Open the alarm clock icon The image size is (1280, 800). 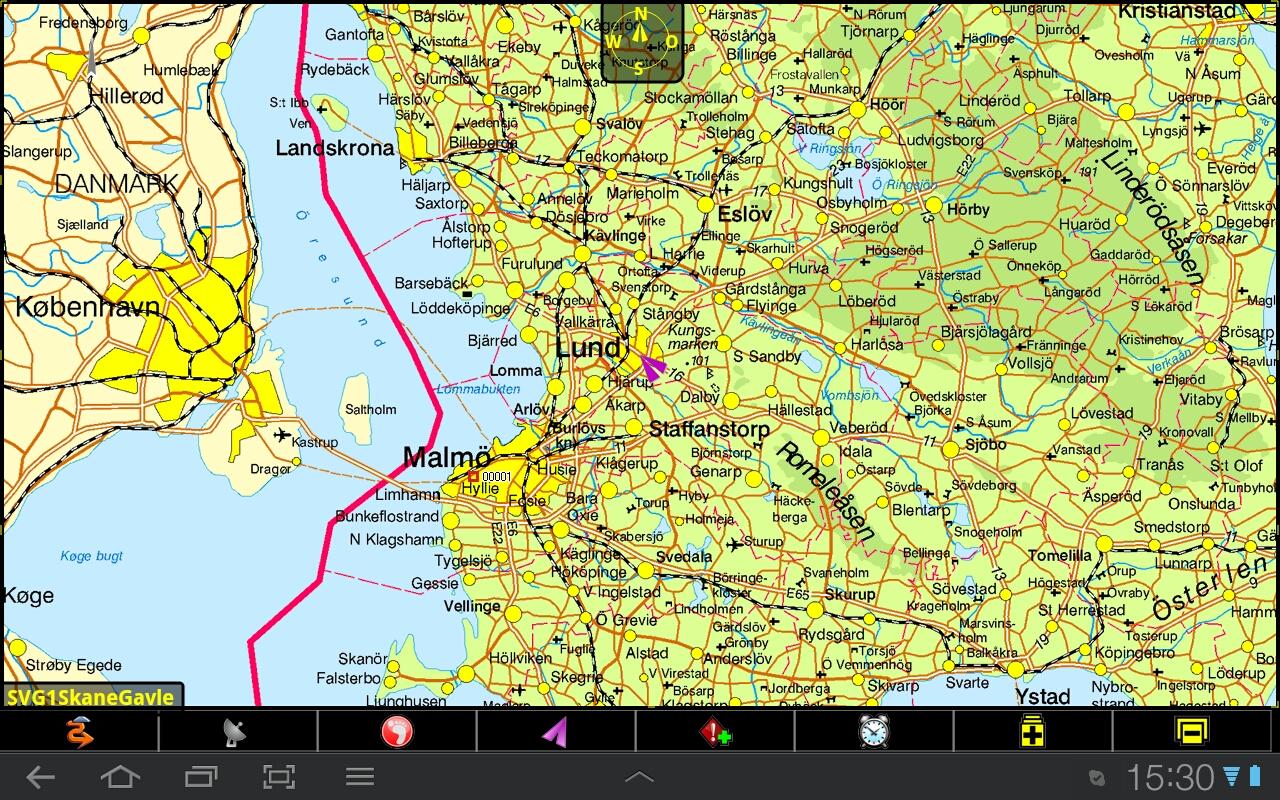tap(874, 732)
